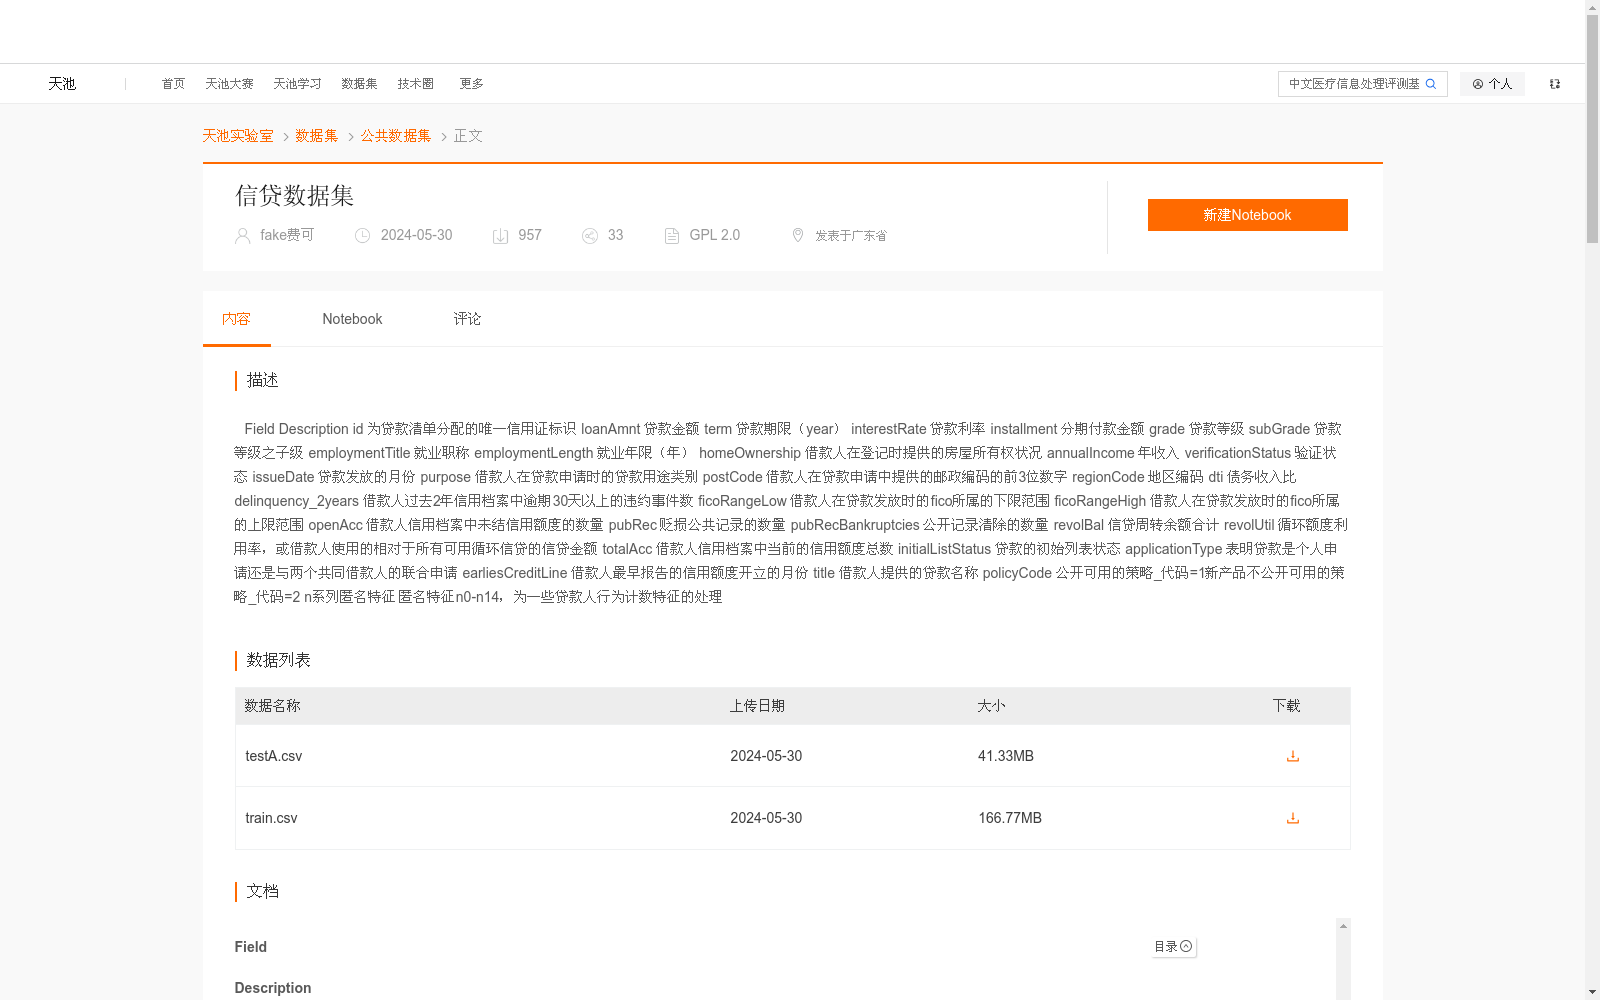Viewport: 1600px width, 1000px height.
Task: Click the share count icon beside 33
Action: [590, 236]
